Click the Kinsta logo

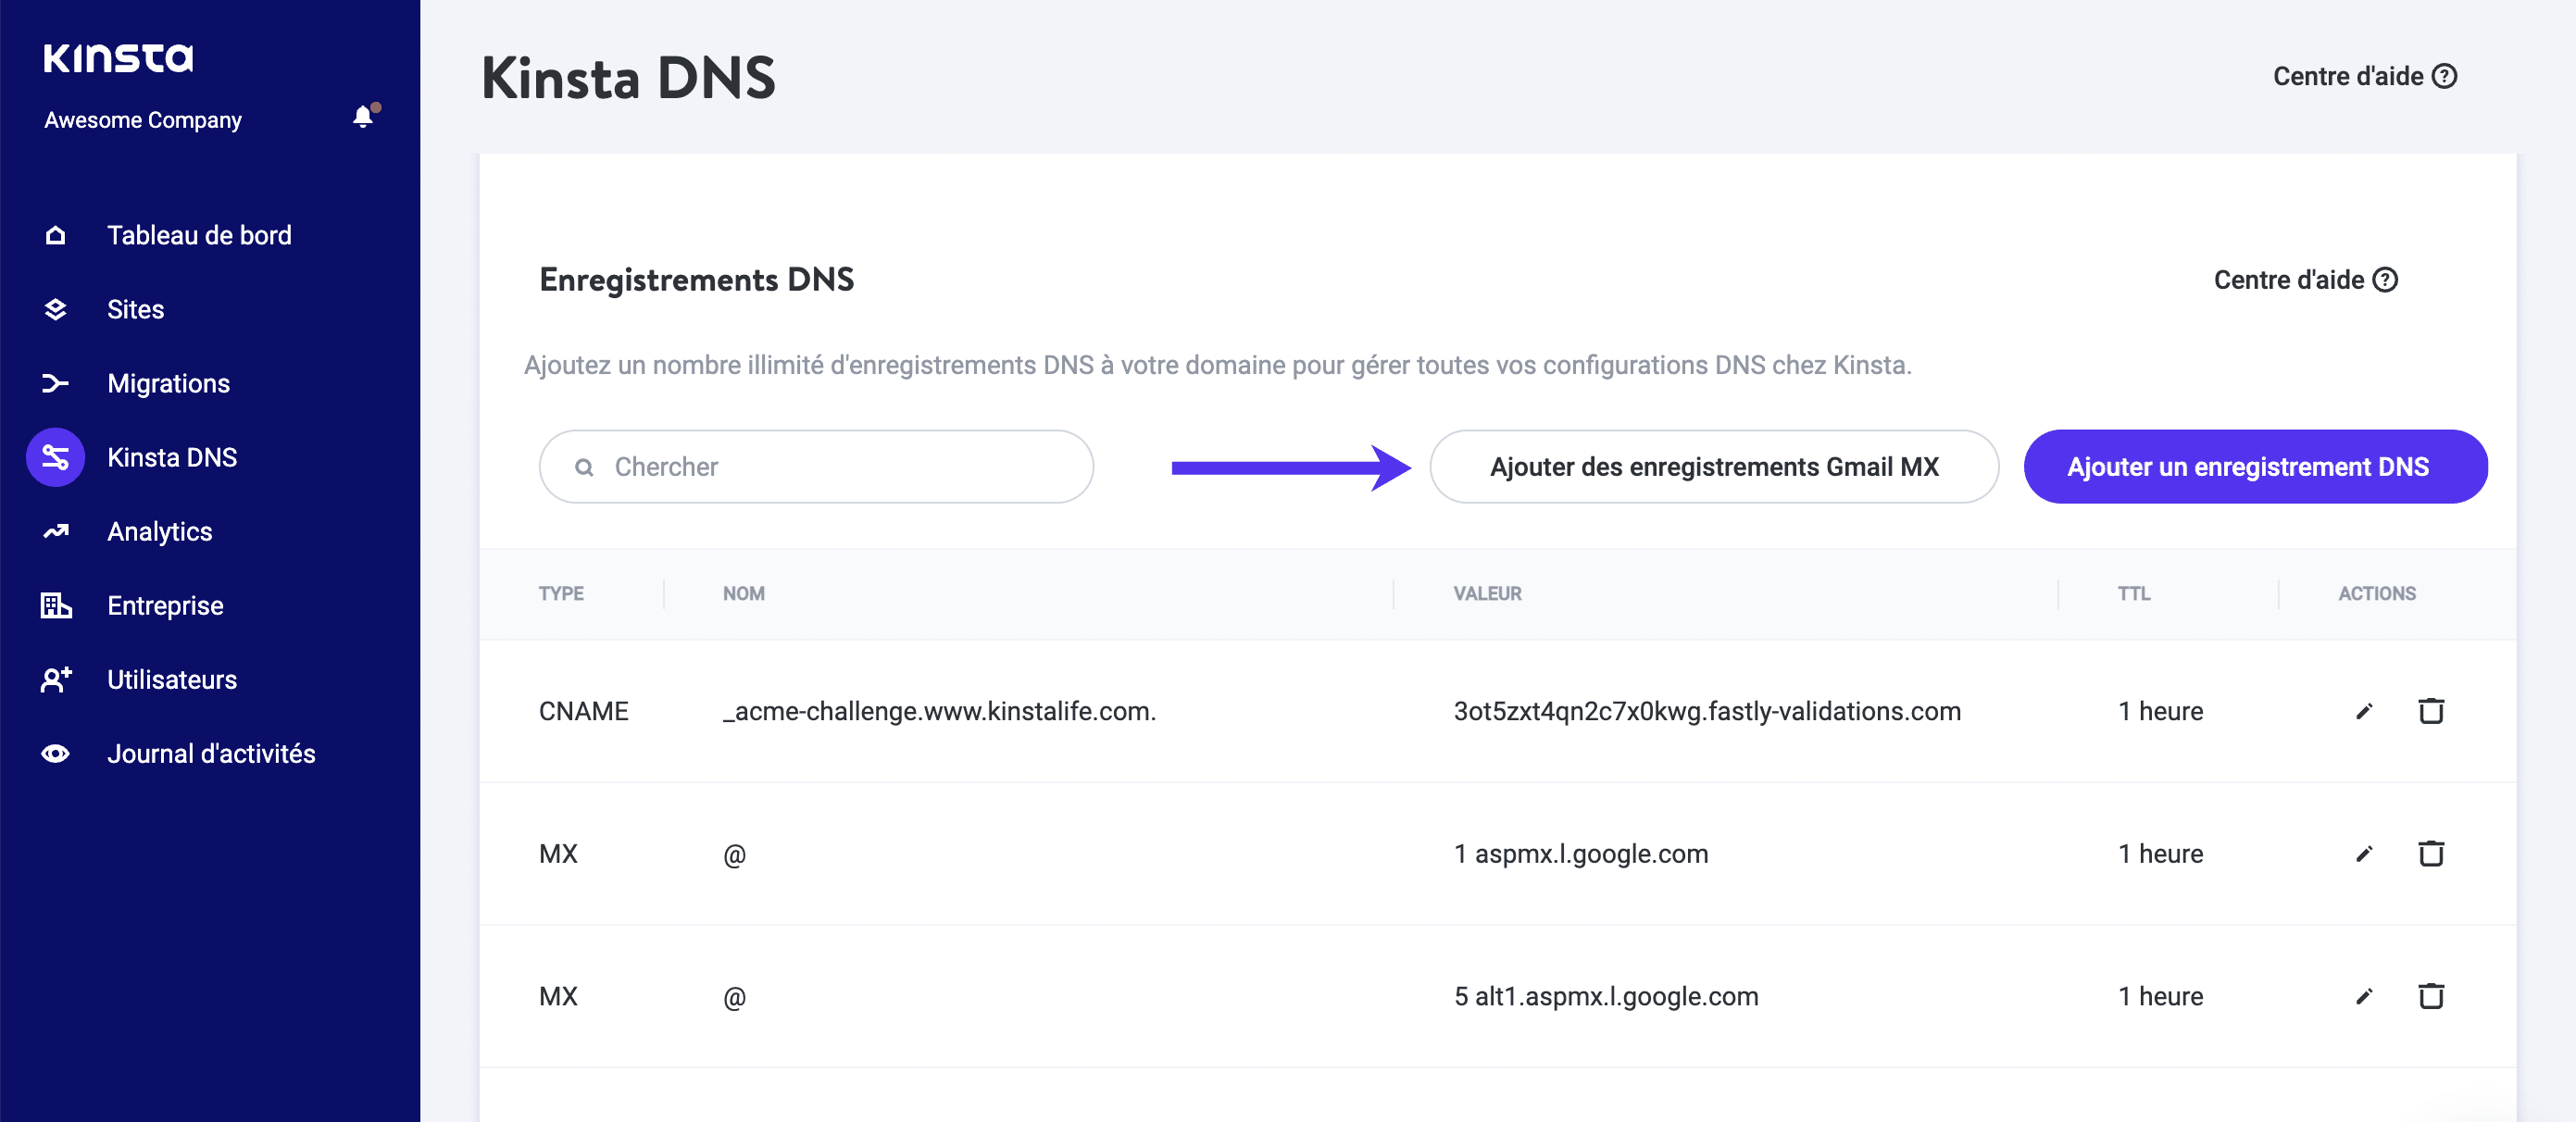coord(118,58)
